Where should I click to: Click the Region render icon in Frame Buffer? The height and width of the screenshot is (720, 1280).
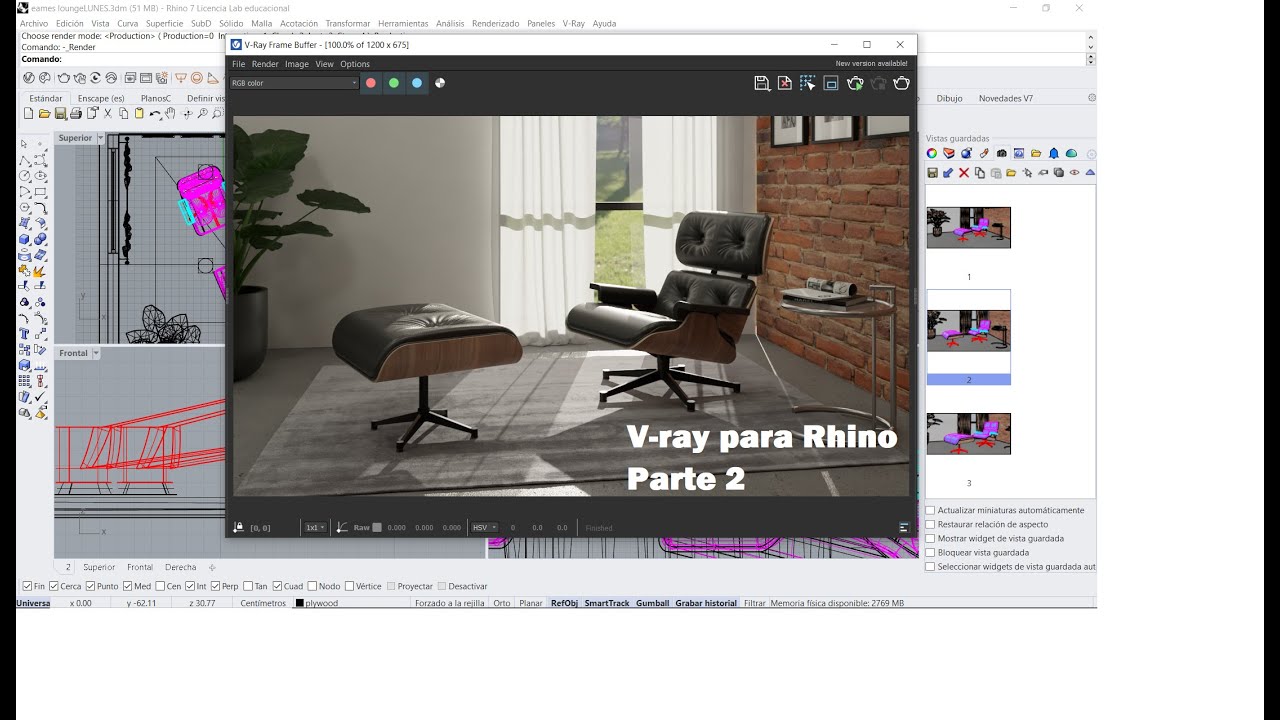tap(831, 83)
